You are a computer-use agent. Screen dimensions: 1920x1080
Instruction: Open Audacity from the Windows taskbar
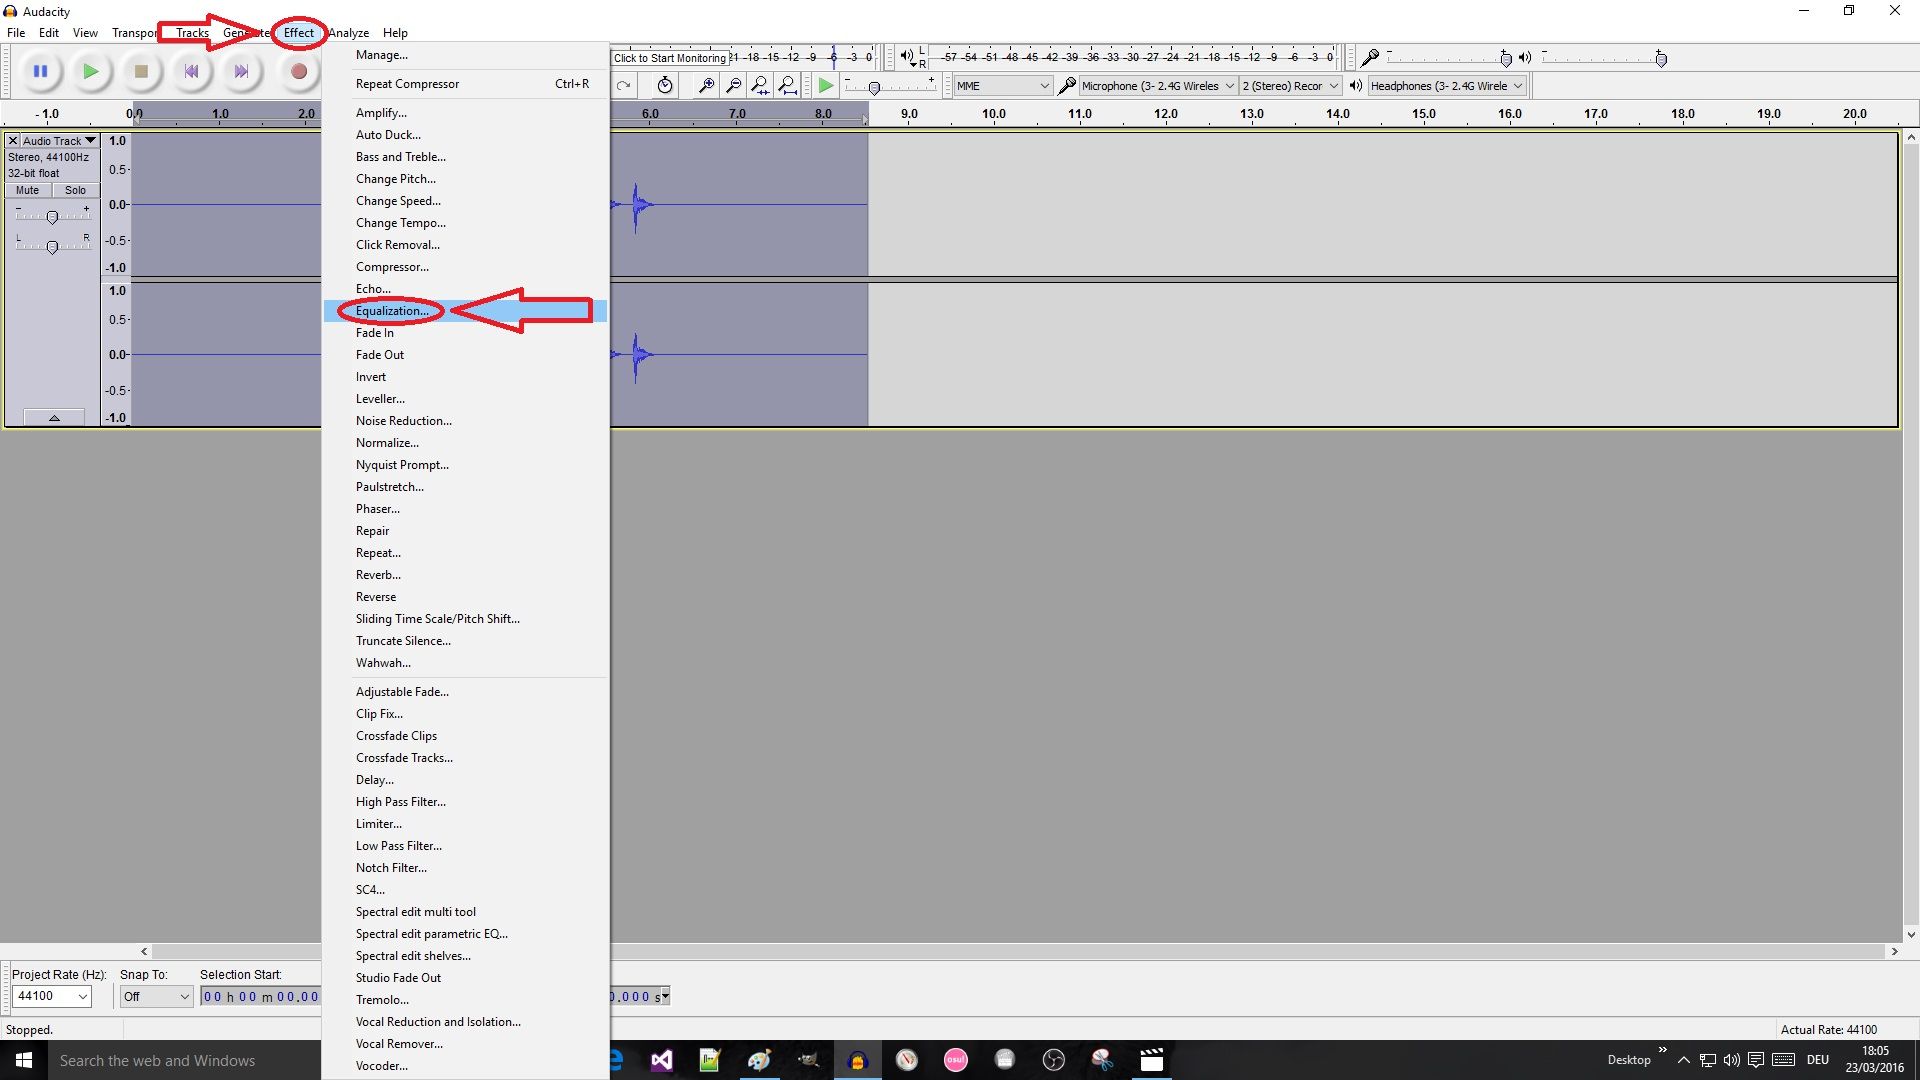[857, 1060]
